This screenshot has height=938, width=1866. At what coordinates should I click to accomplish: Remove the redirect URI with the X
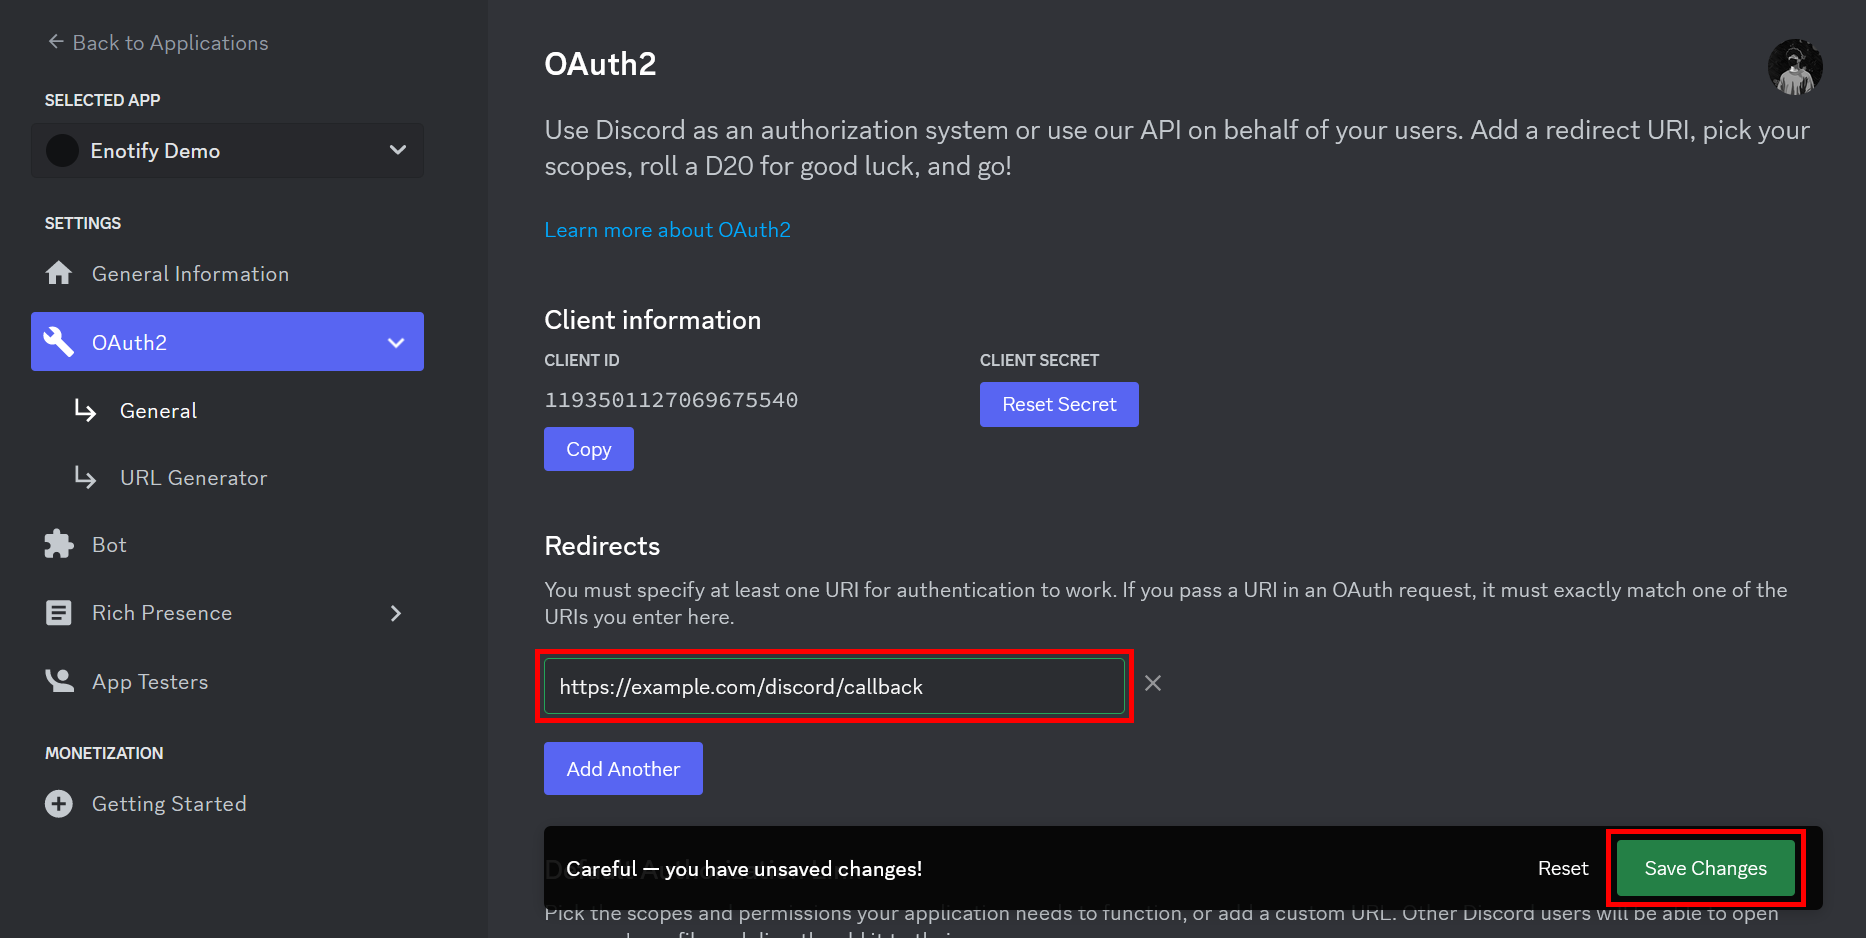point(1152,683)
